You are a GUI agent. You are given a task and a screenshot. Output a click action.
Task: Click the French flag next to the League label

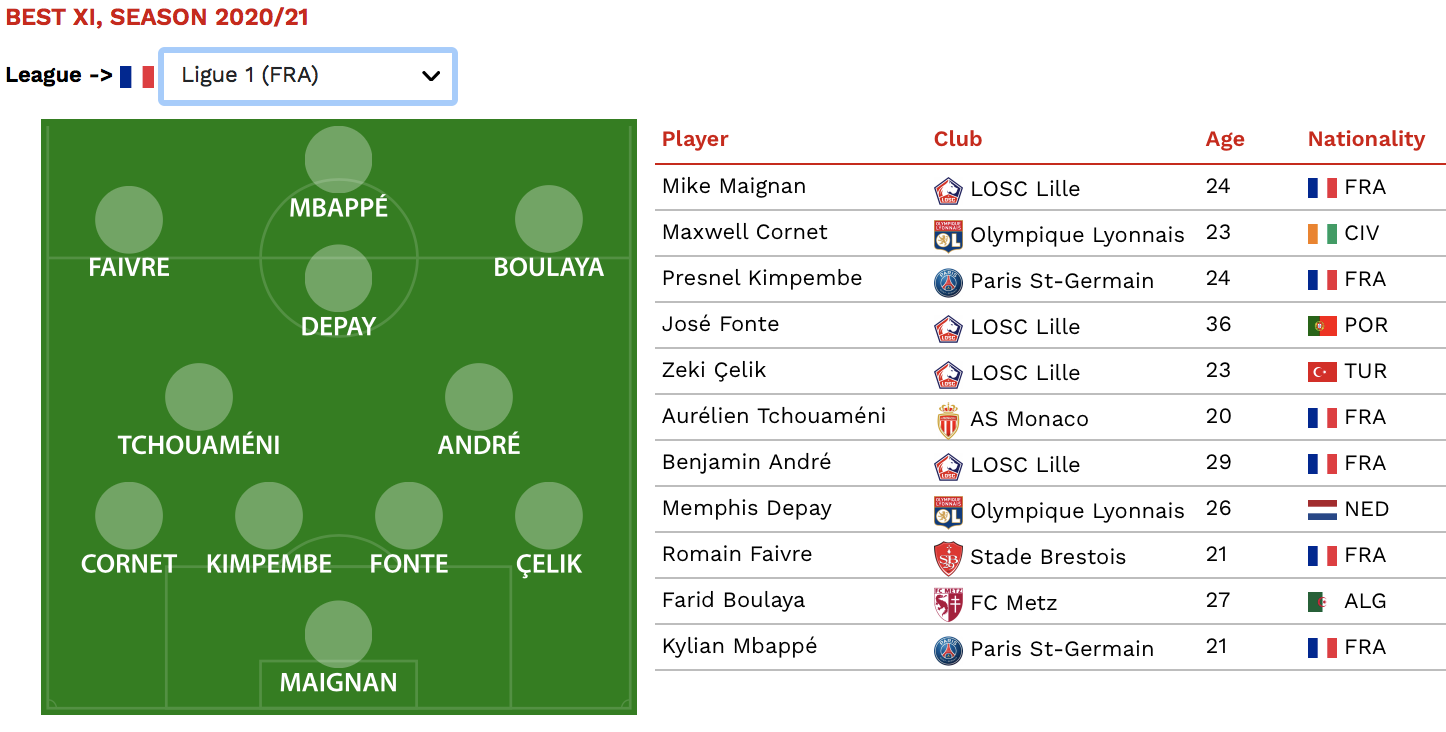137,76
